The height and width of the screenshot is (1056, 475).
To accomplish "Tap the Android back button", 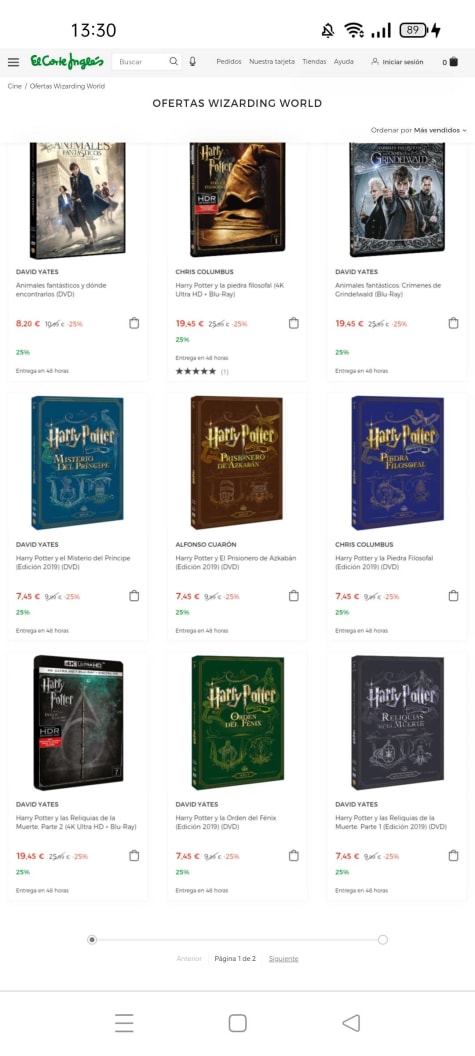I will 351,1023.
